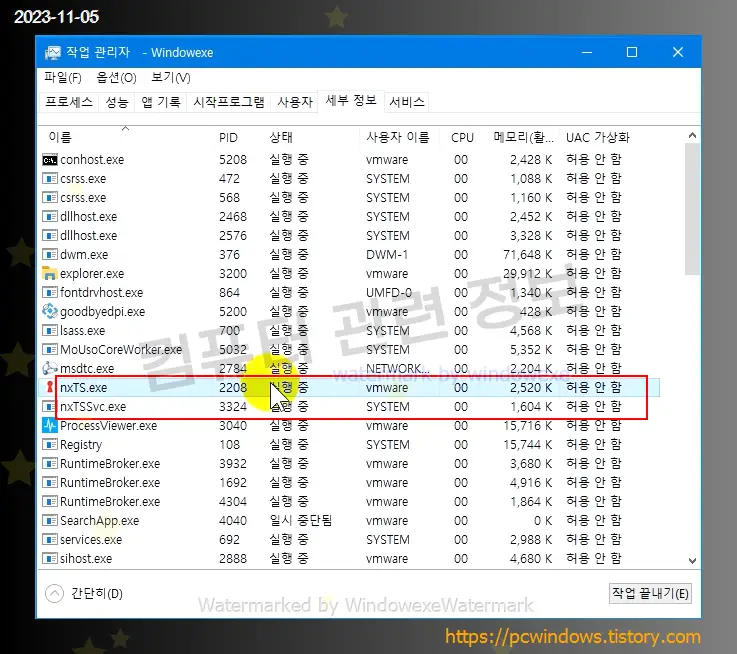Select the nxTSSvc.exe process name
The image size is (737, 654).
click(x=93, y=407)
